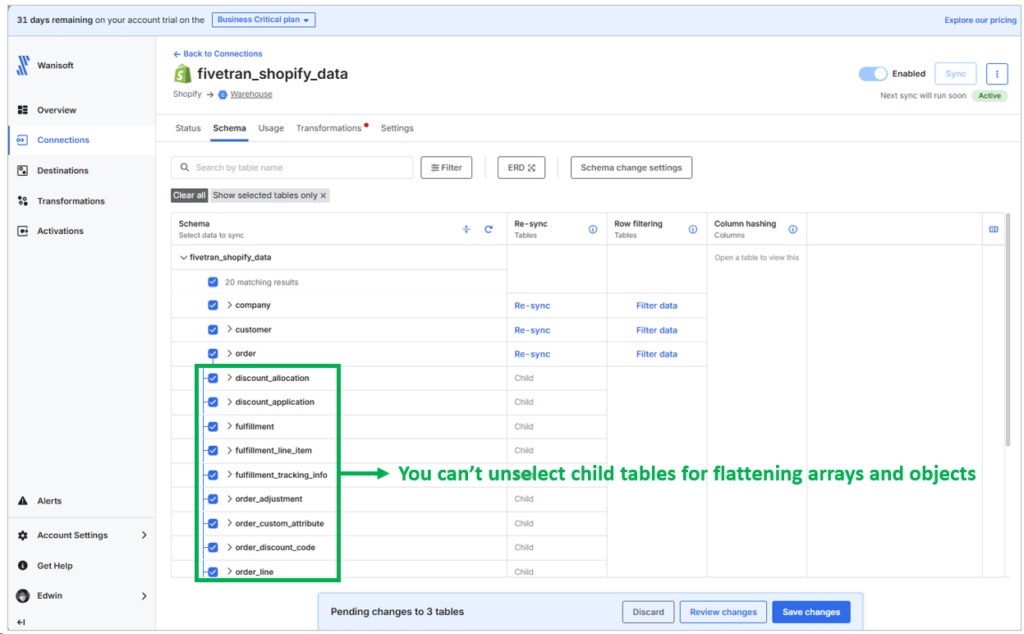Click Review changes button
The width and height of the screenshot is (1024, 634).
coord(723,612)
